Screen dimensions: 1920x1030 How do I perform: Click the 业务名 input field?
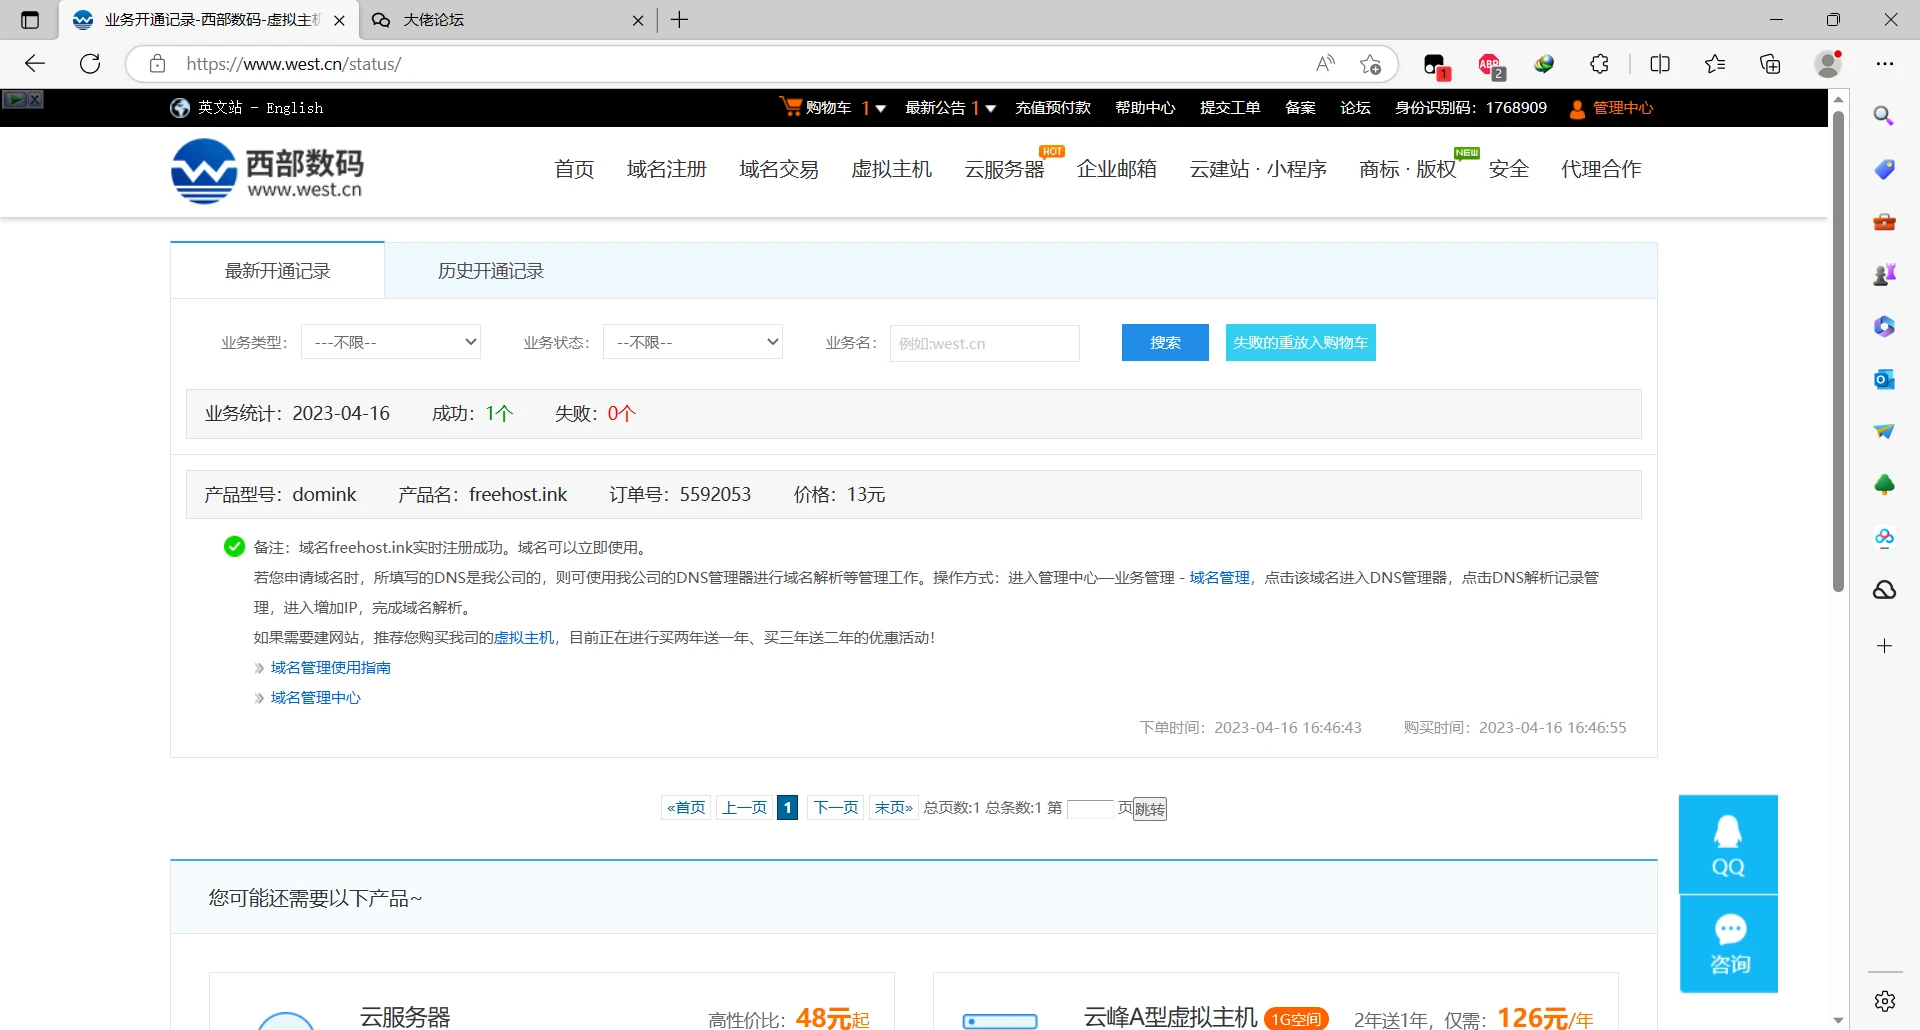(x=984, y=343)
